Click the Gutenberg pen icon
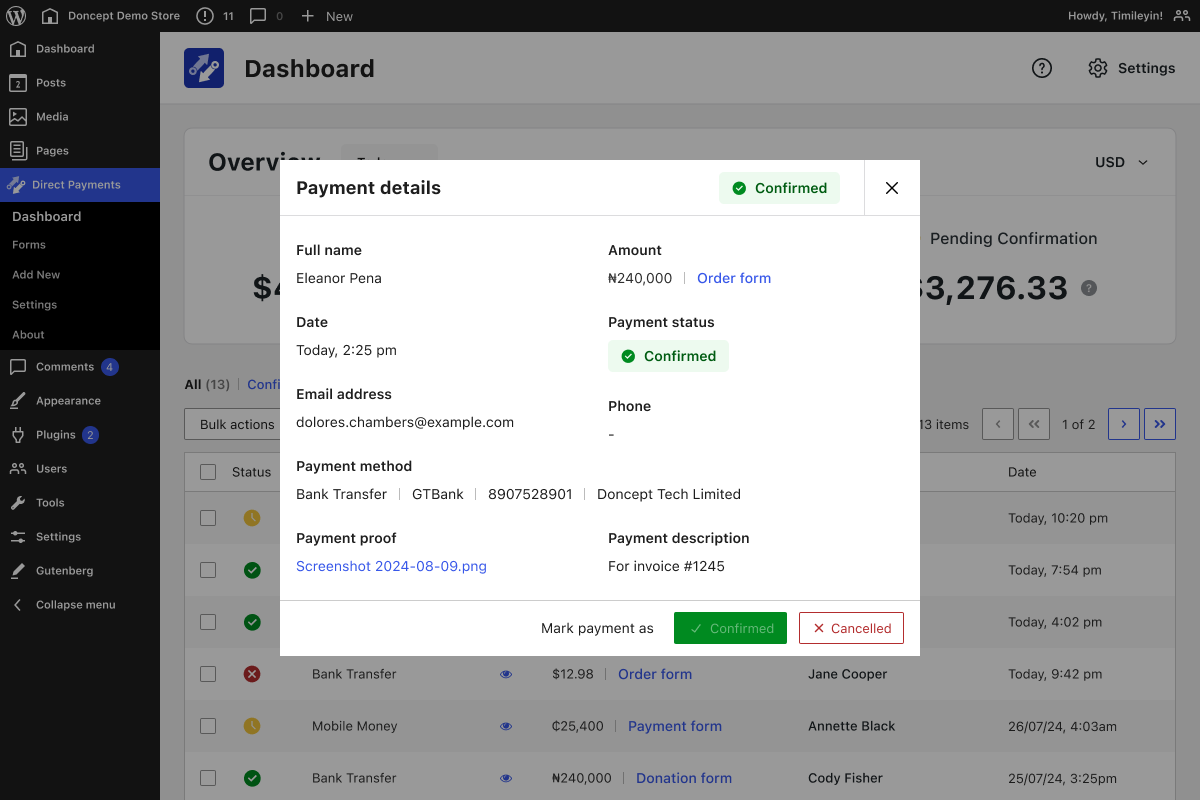This screenshot has width=1200, height=800. 18,571
